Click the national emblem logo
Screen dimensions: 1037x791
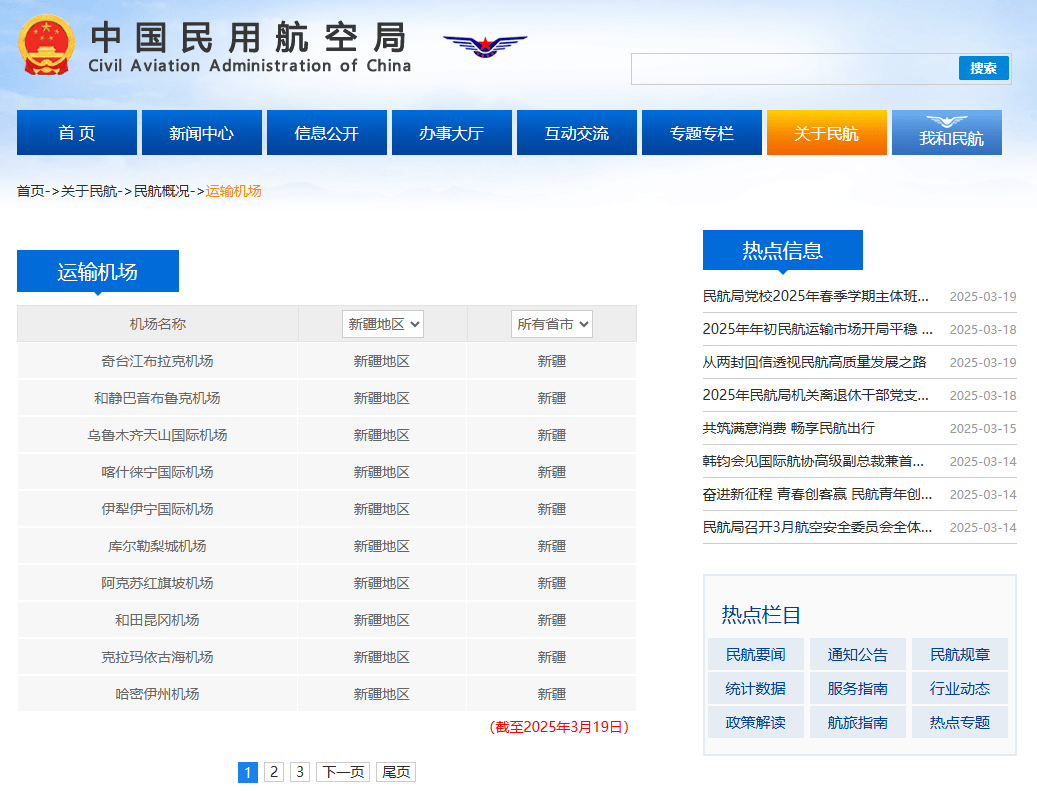46,45
